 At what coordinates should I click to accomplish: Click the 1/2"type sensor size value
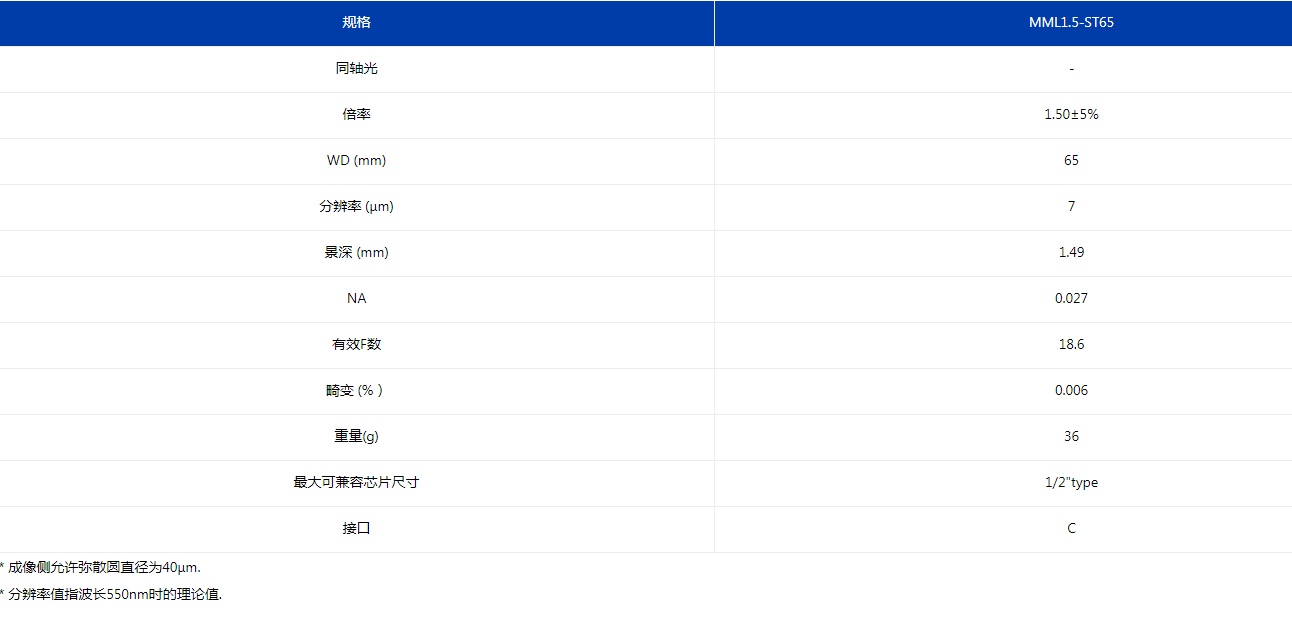click(1071, 483)
